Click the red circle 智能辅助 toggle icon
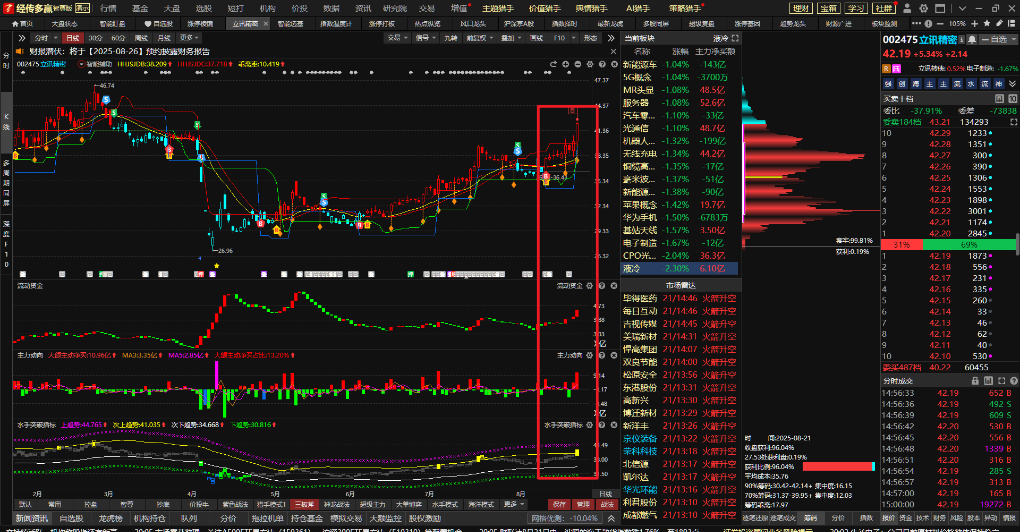 [x=81, y=64]
